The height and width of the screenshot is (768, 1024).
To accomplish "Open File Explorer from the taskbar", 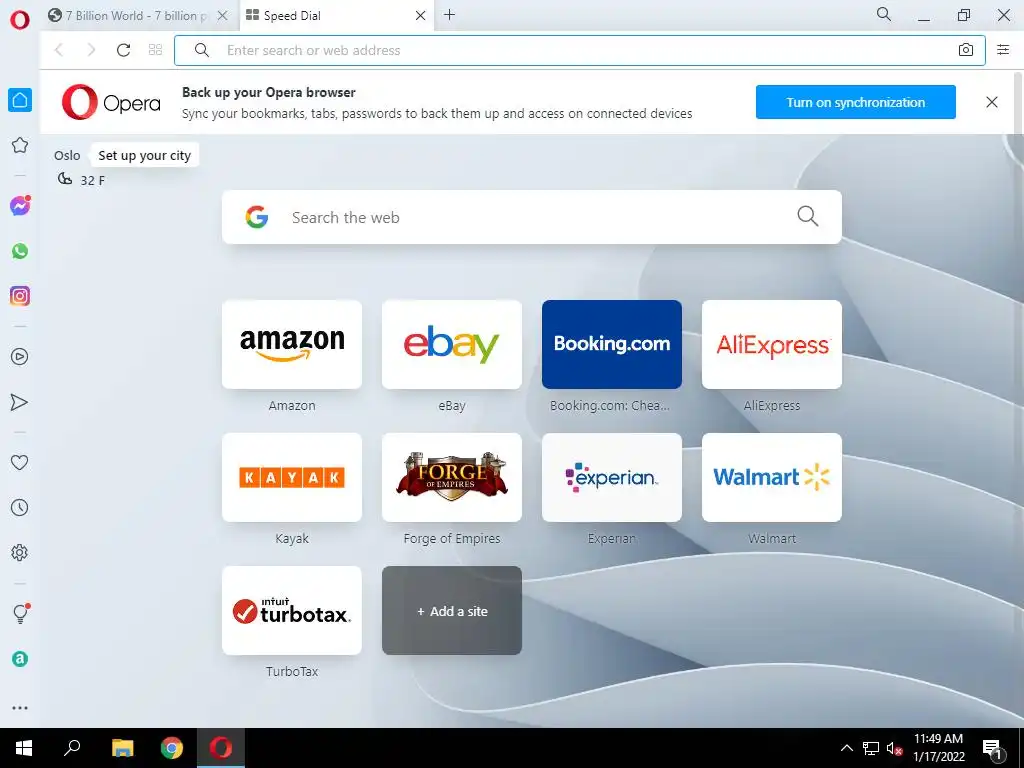I will click(x=122, y=748).
